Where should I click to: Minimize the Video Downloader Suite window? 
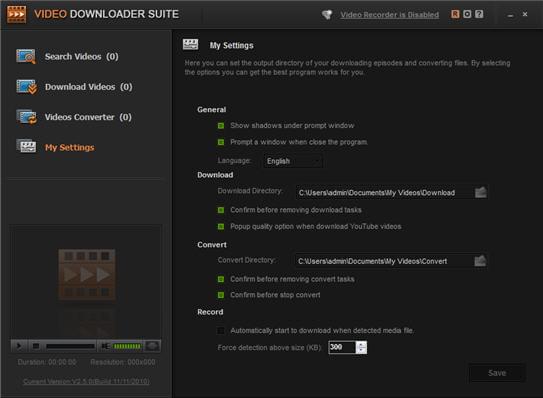(510, 15)
